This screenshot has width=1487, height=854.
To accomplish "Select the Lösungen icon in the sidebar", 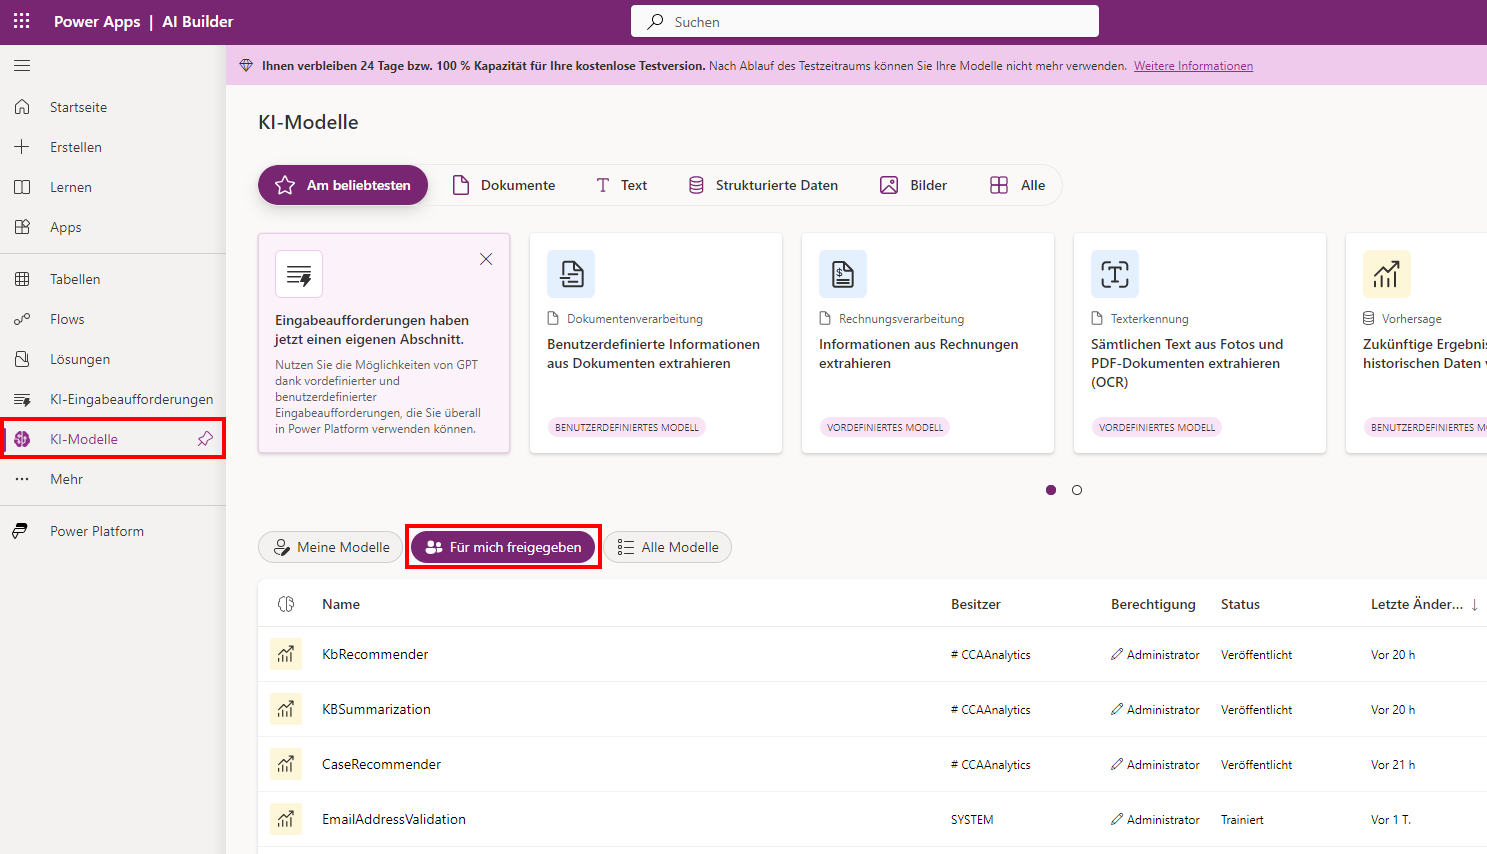I will tap(24, 359).
